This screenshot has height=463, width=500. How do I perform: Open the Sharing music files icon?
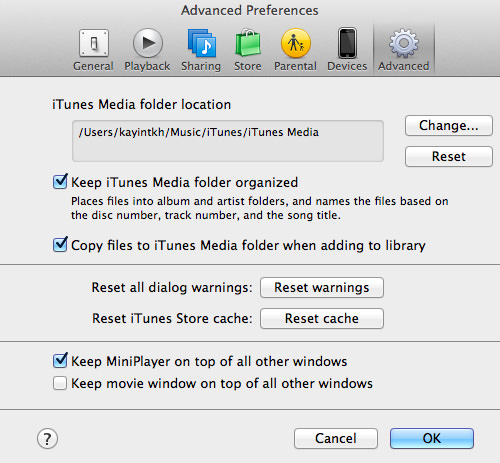pyautogui.click(x=202, y=43)
